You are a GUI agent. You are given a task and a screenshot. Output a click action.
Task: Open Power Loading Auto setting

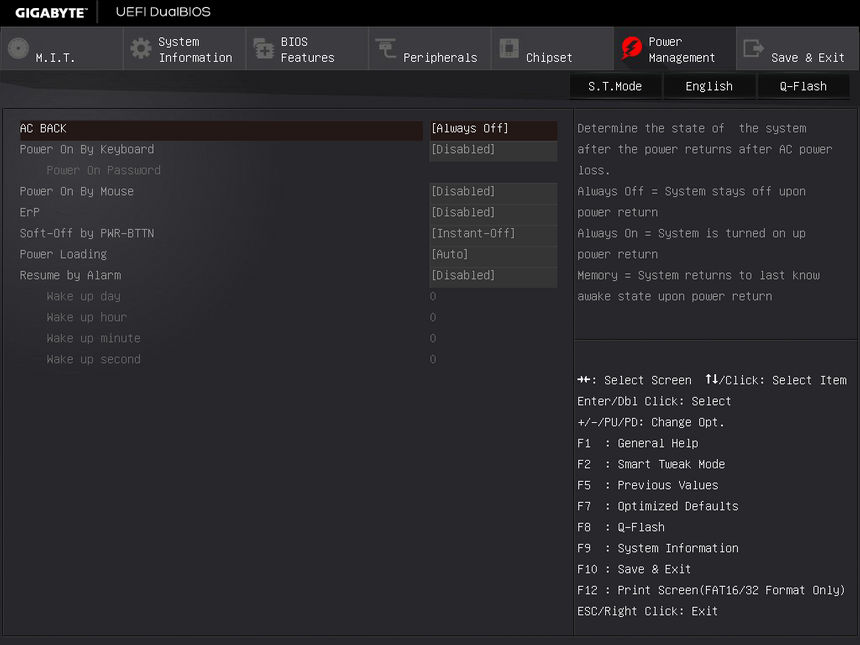493,255
